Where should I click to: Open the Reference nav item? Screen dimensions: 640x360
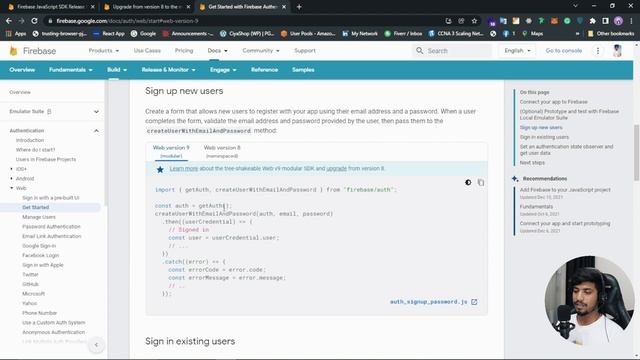point(264,70)
